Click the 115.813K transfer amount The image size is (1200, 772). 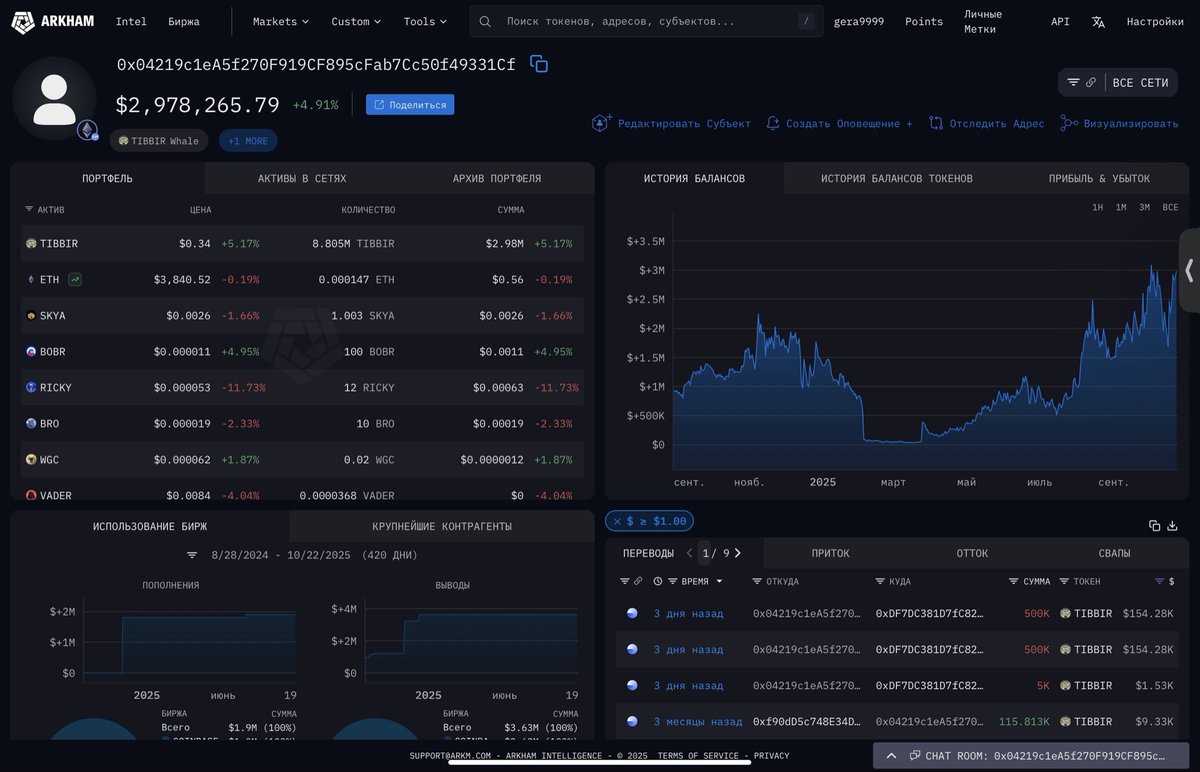pos(1024,722)
